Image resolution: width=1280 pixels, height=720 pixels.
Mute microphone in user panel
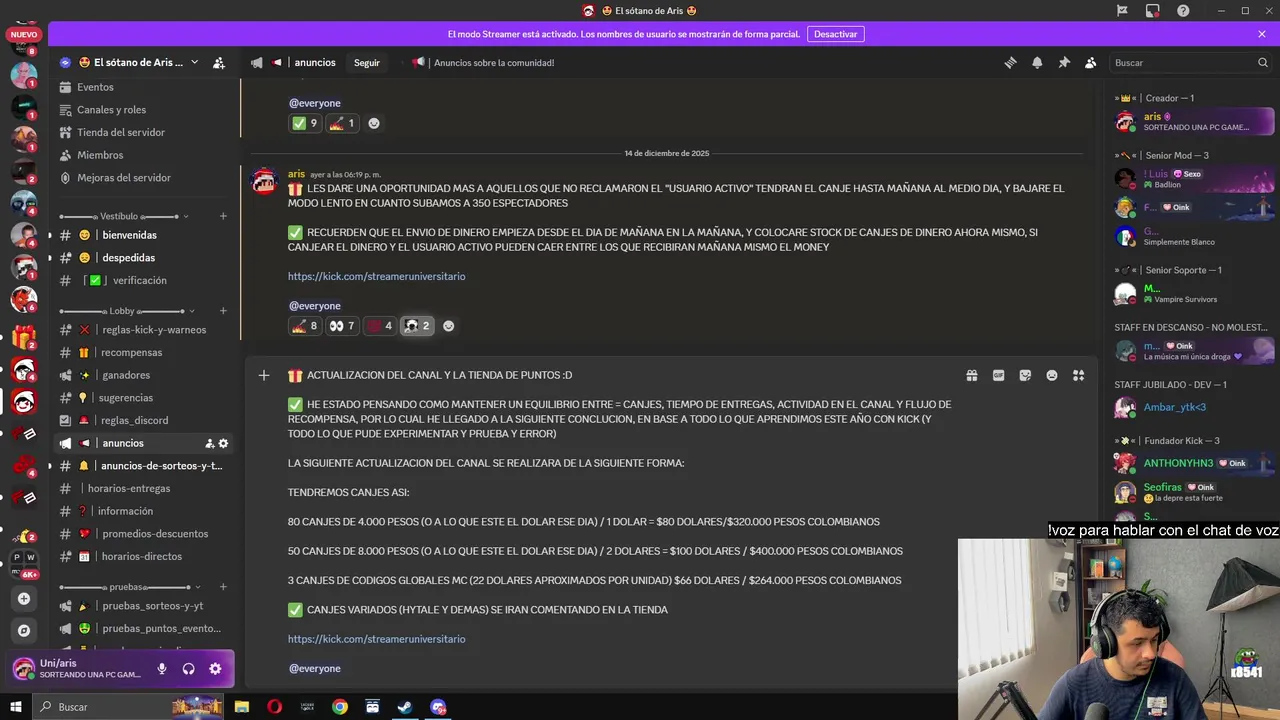pyautogui.click(x=162, y=669)
